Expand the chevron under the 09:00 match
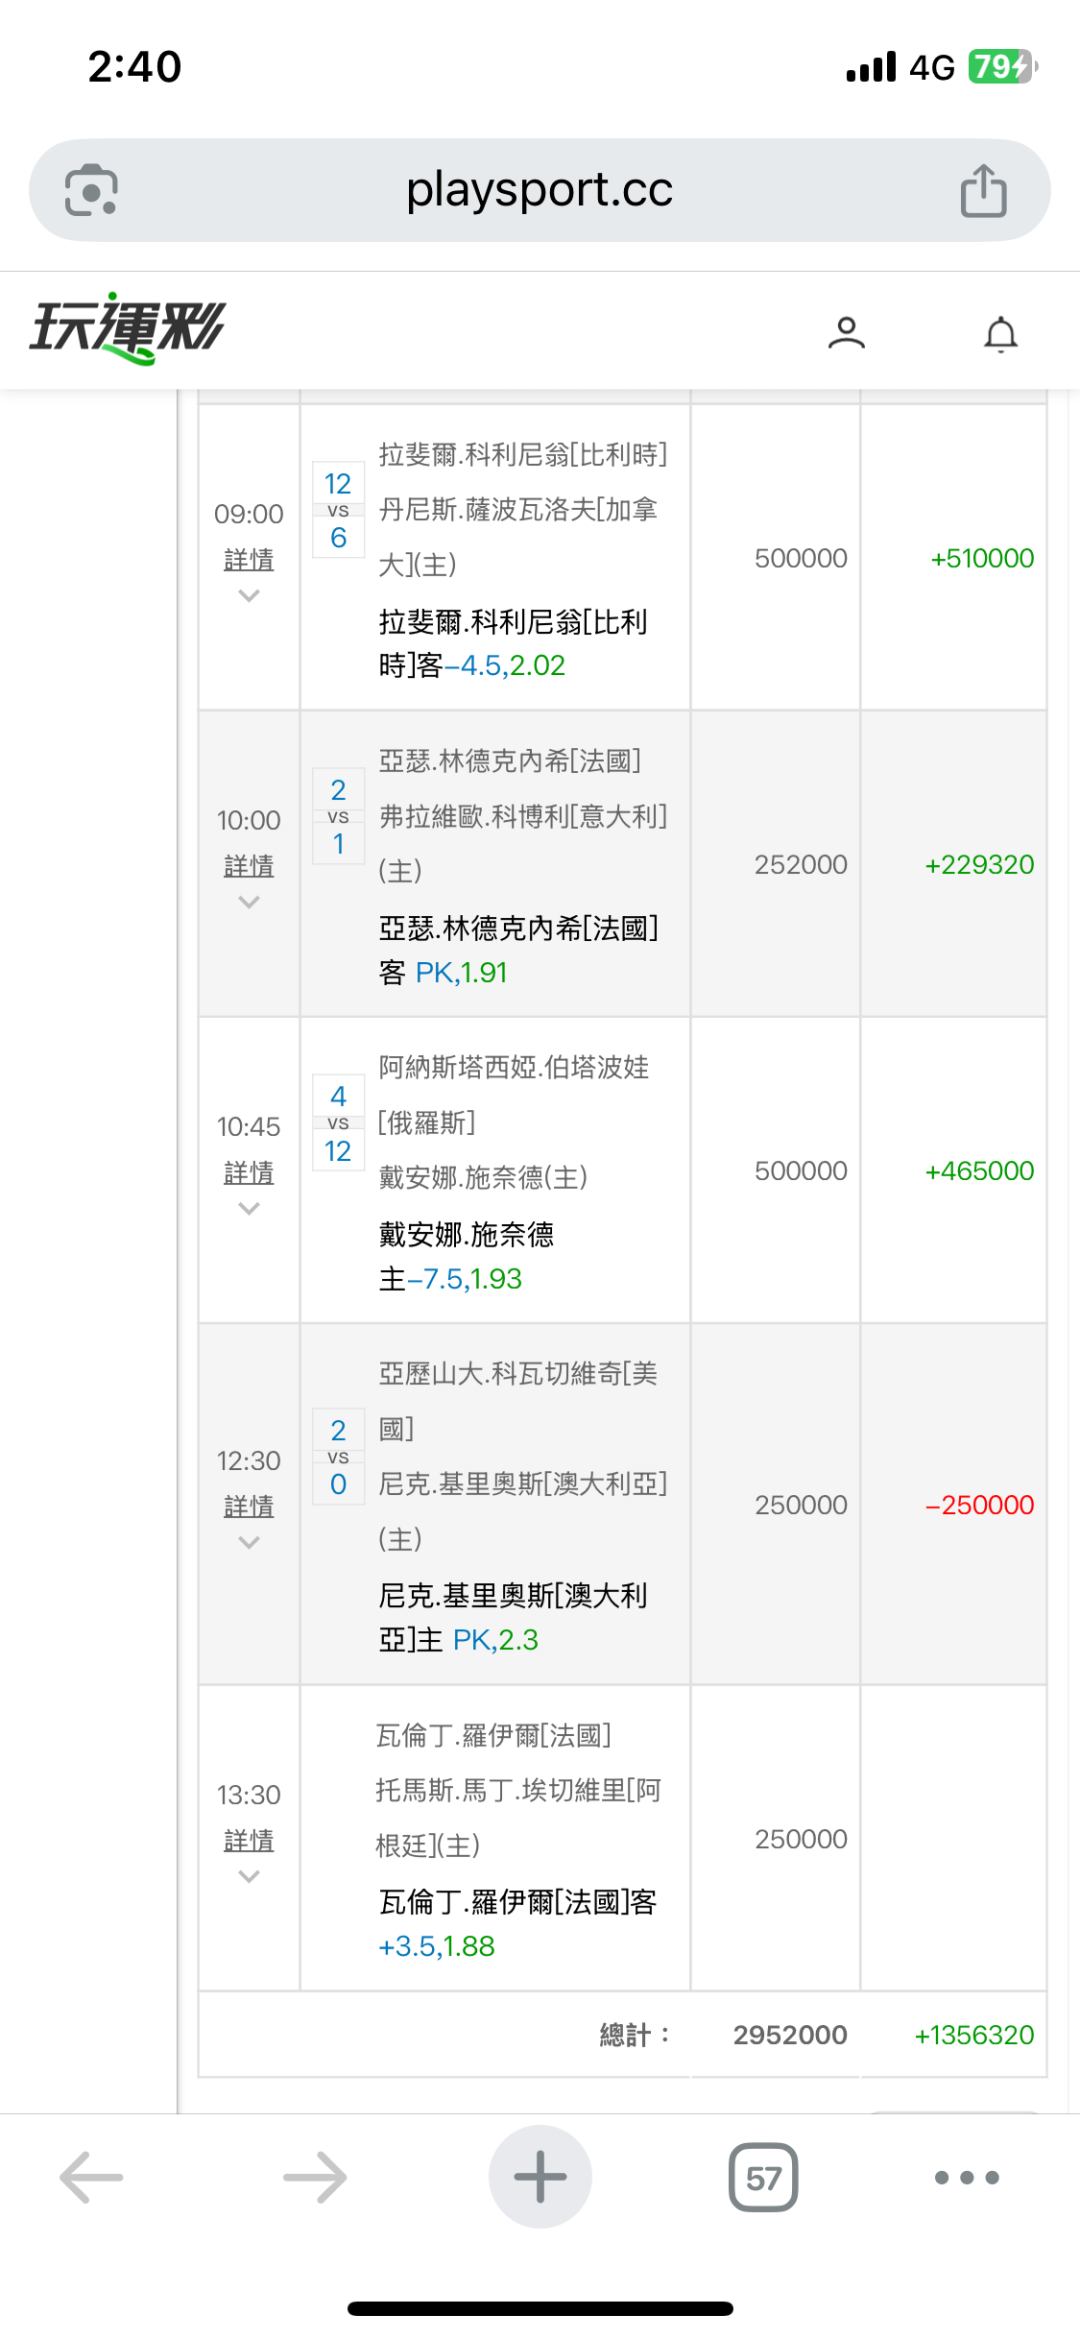The image size is (1080, 2339). pos(249,596)
